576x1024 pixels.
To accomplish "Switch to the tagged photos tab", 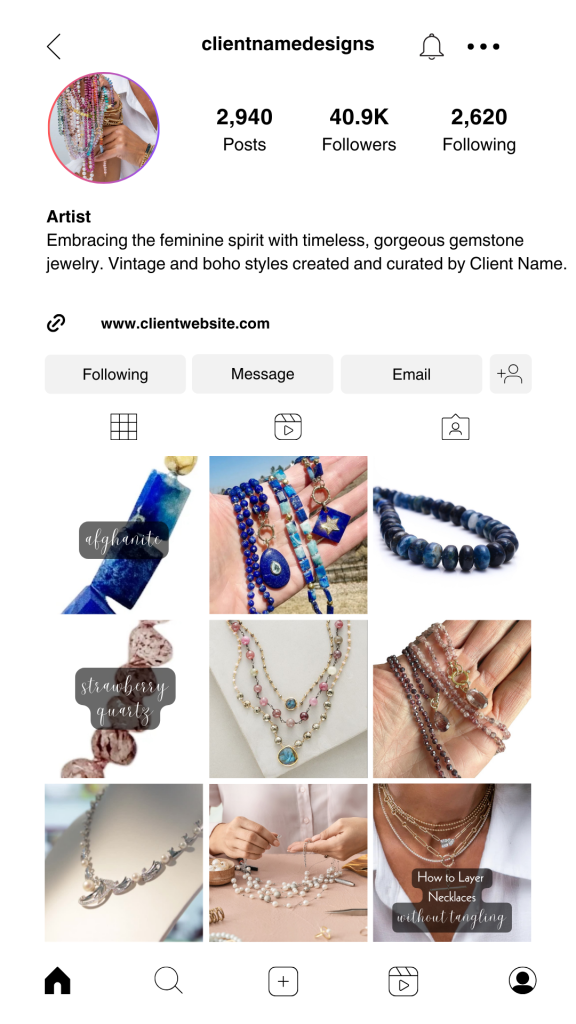I will tap(455, 427).
